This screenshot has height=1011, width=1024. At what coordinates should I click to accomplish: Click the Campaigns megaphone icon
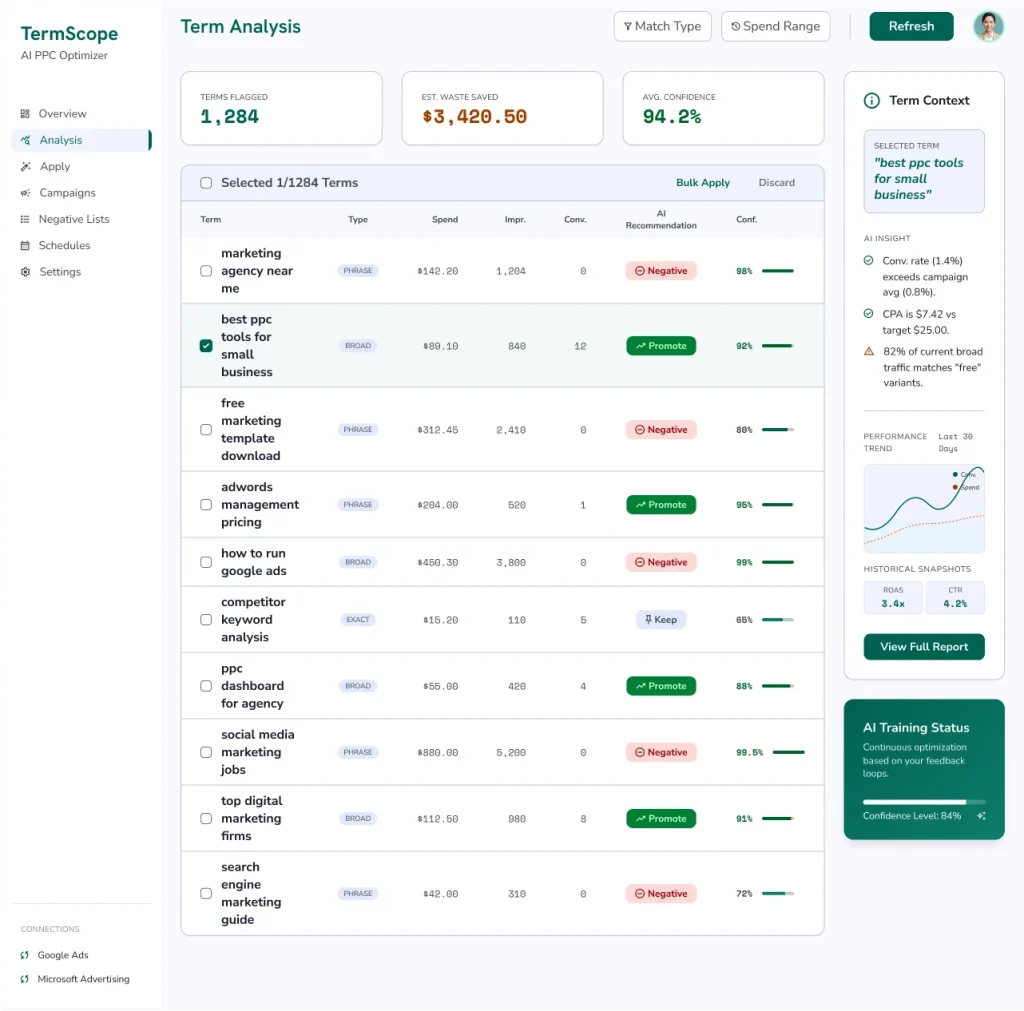(x=25, y=193)
